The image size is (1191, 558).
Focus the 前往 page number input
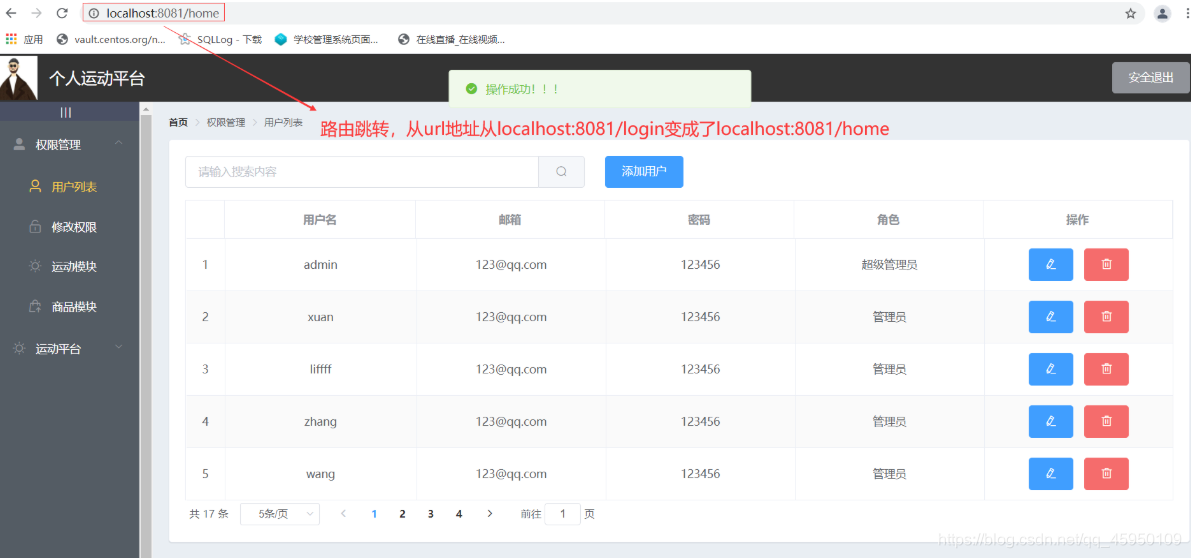click(563, 514)
